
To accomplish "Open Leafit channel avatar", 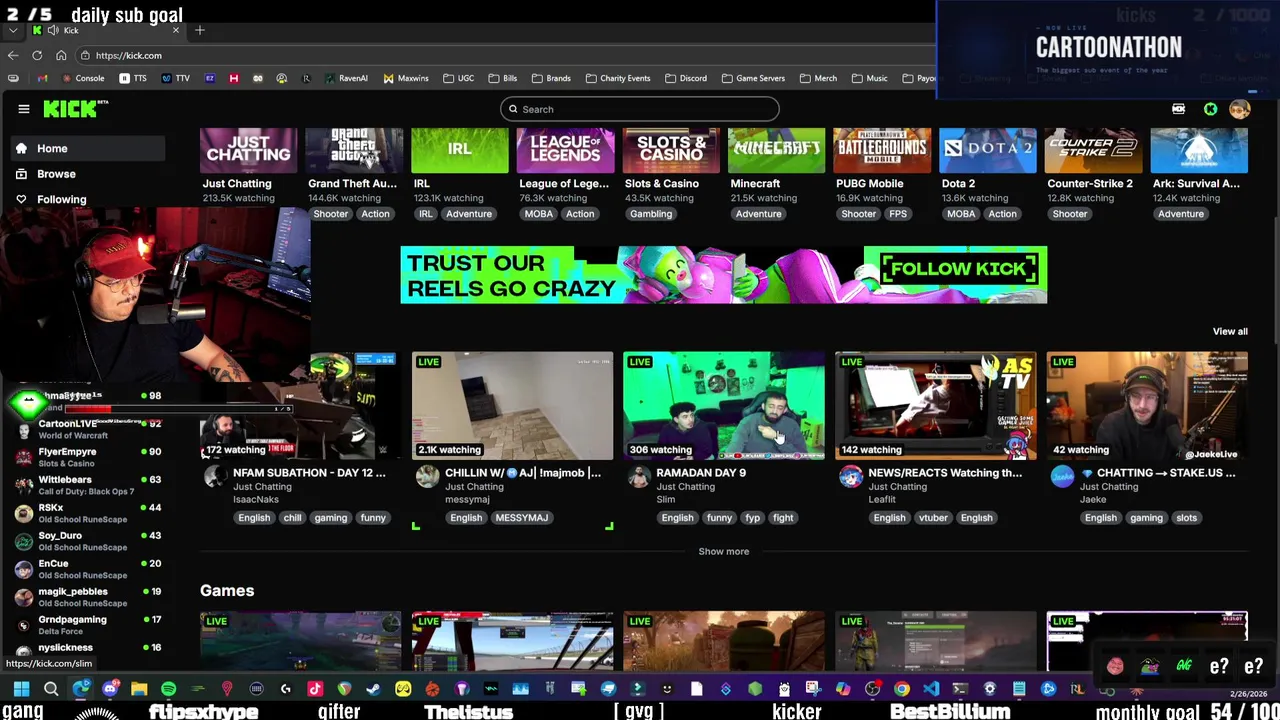I will point(851,476).
